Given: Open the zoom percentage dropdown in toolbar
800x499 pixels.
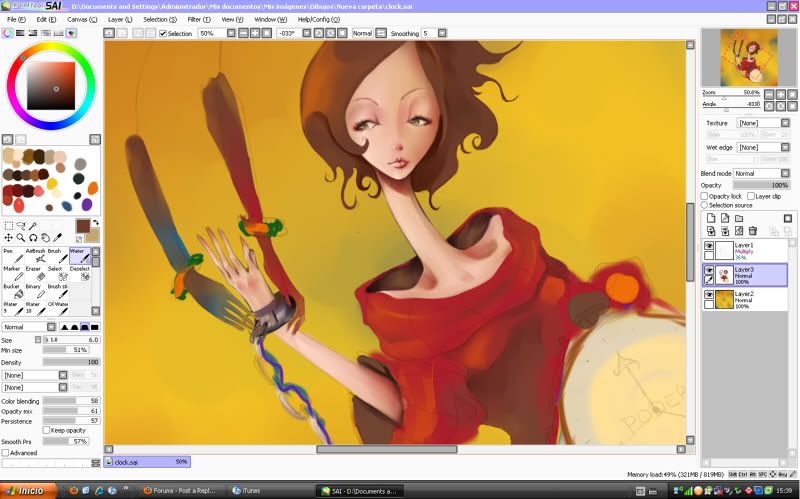Looking at the screenshot, I should pos(231,33).
